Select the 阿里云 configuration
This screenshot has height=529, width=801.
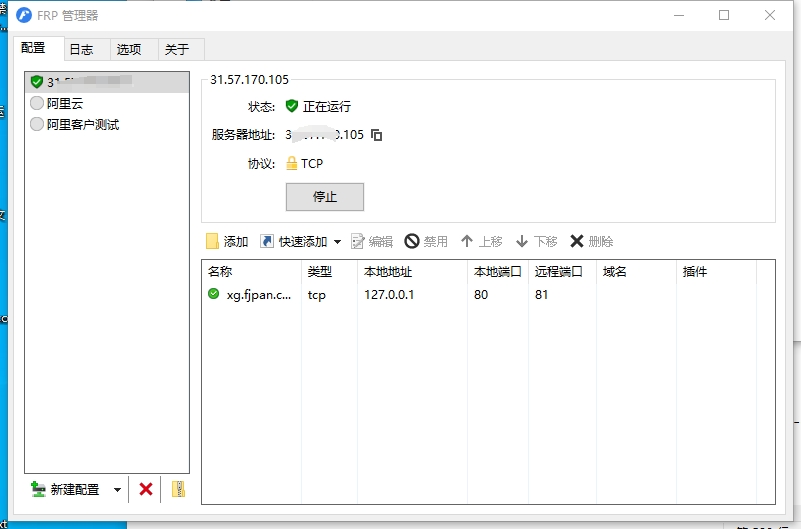pyautogui.click(x=65, y=103)
